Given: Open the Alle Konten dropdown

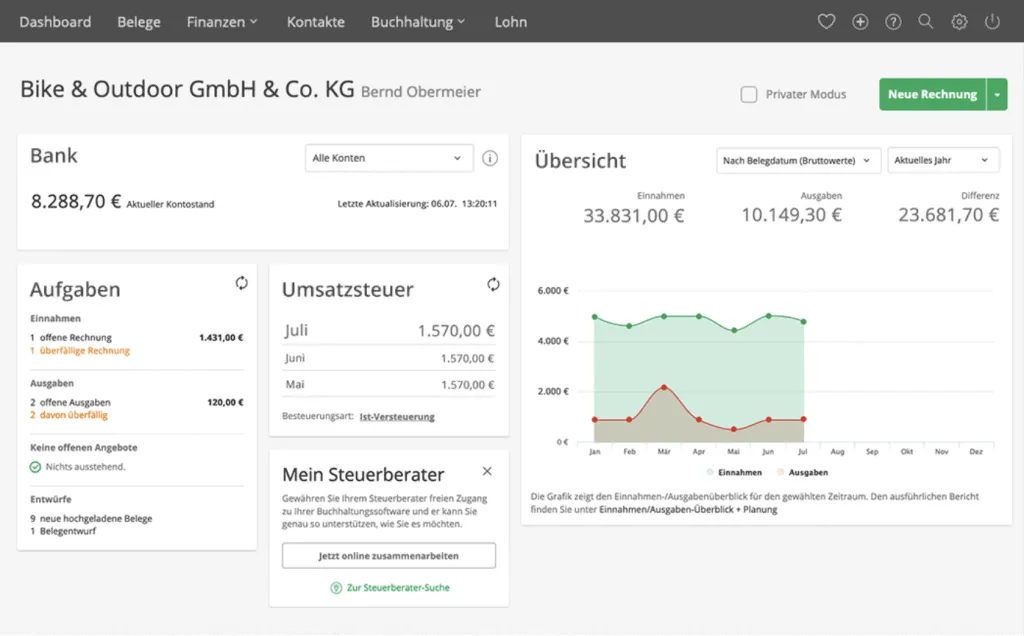Looking at the screenshot, I should [x=388, y=157].
